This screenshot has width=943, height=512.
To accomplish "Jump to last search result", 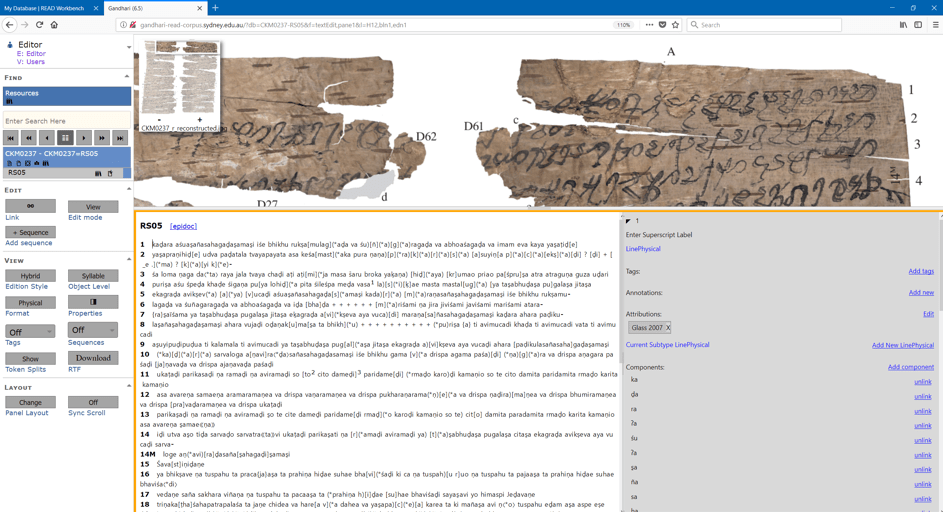I will [x=120, y=138].
